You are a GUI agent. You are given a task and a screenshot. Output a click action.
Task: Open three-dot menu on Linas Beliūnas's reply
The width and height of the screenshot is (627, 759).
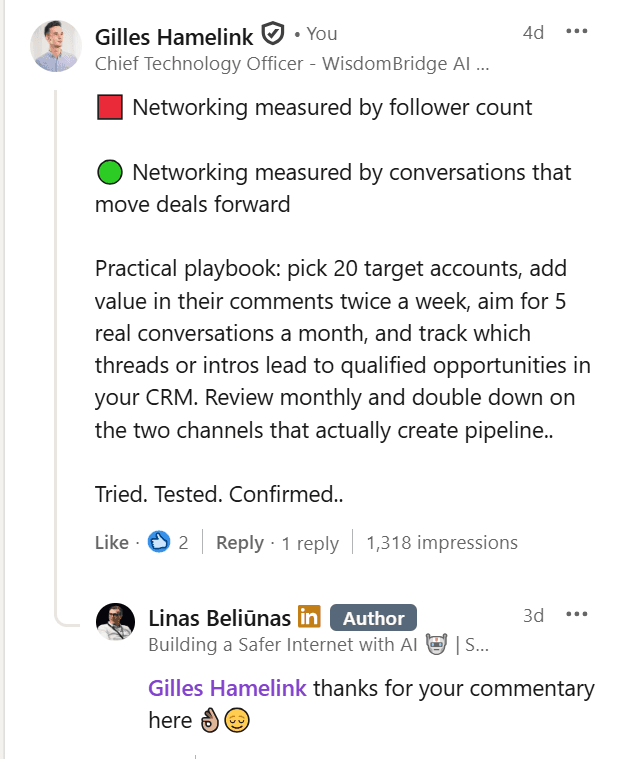click(x=577, y=614)
